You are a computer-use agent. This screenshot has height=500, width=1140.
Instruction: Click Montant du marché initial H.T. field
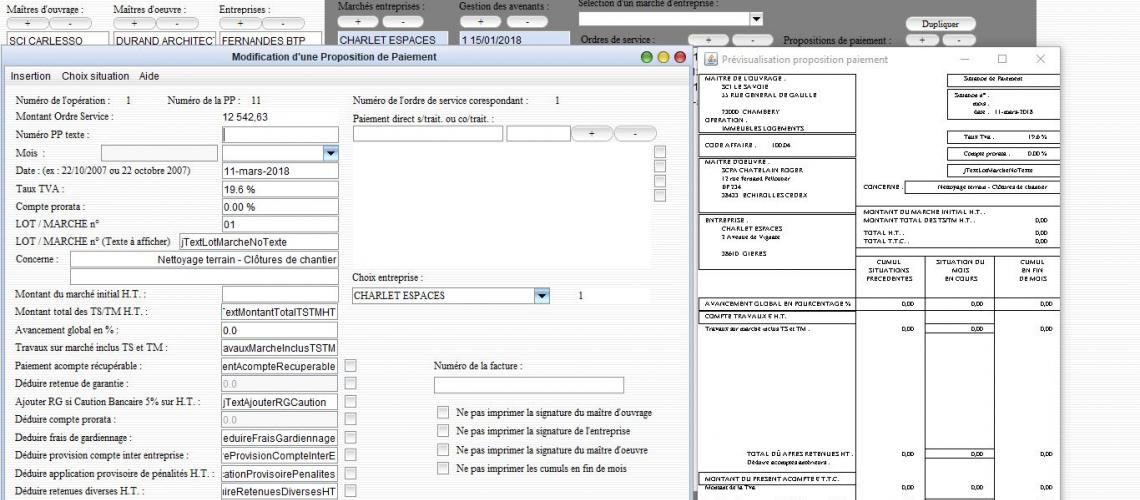(x=280, y=294)
